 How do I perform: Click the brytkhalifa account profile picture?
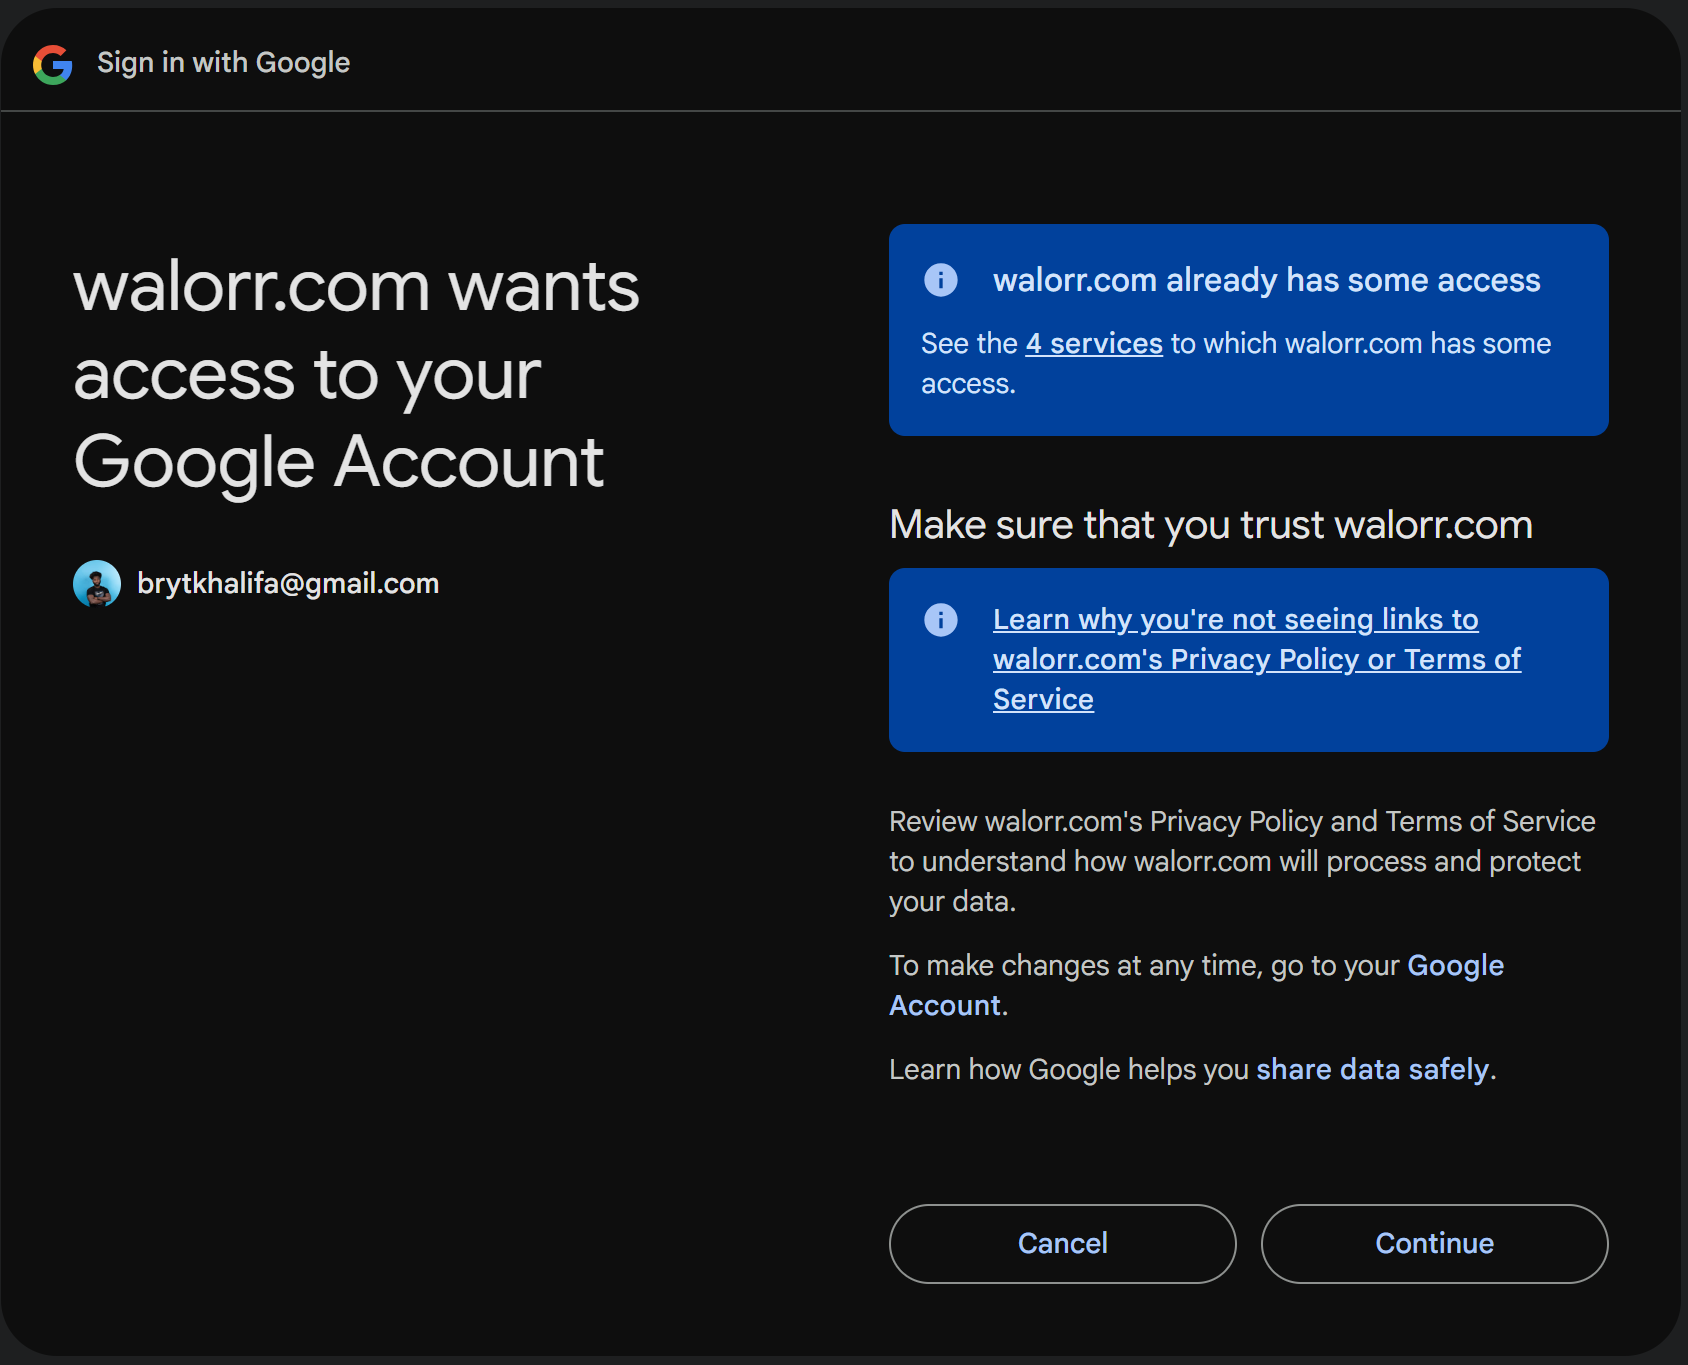click(x=97, y=584)
